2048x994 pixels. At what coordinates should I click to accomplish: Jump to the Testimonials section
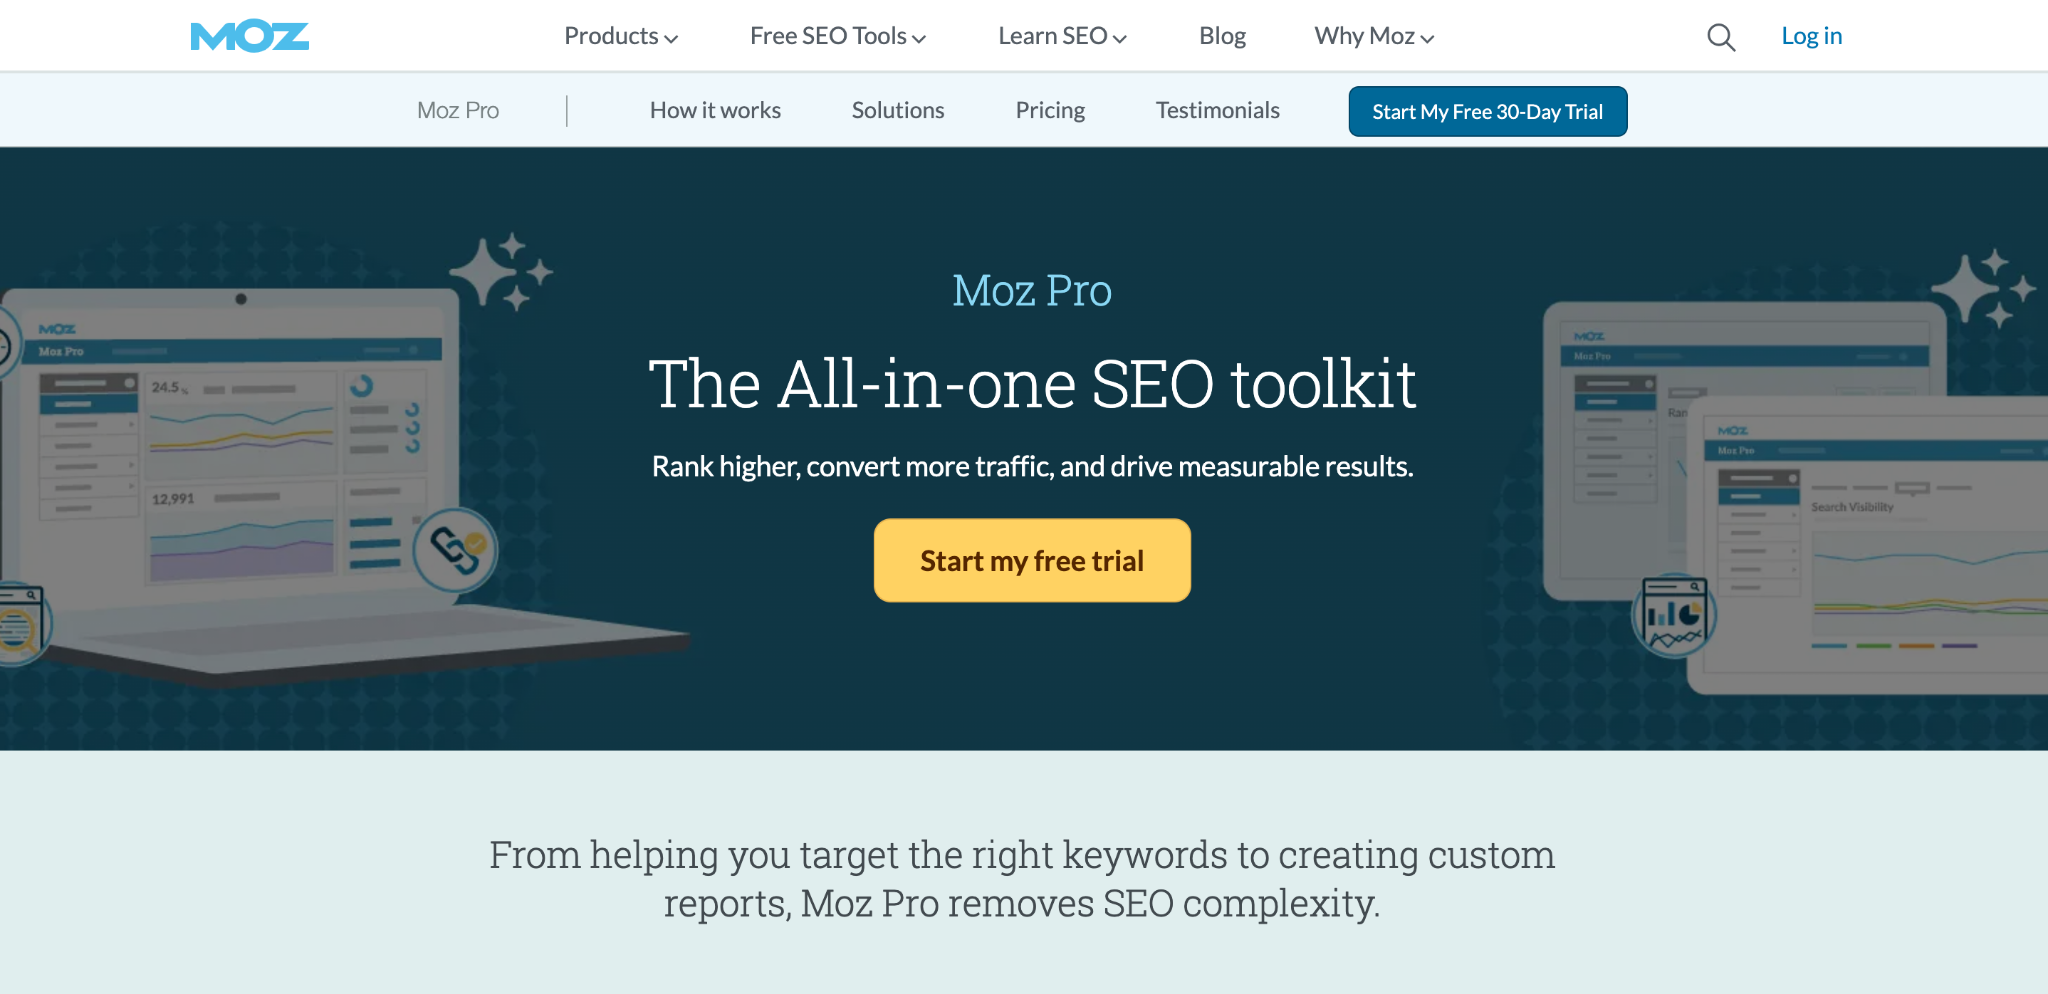[x=1218, y=110]
